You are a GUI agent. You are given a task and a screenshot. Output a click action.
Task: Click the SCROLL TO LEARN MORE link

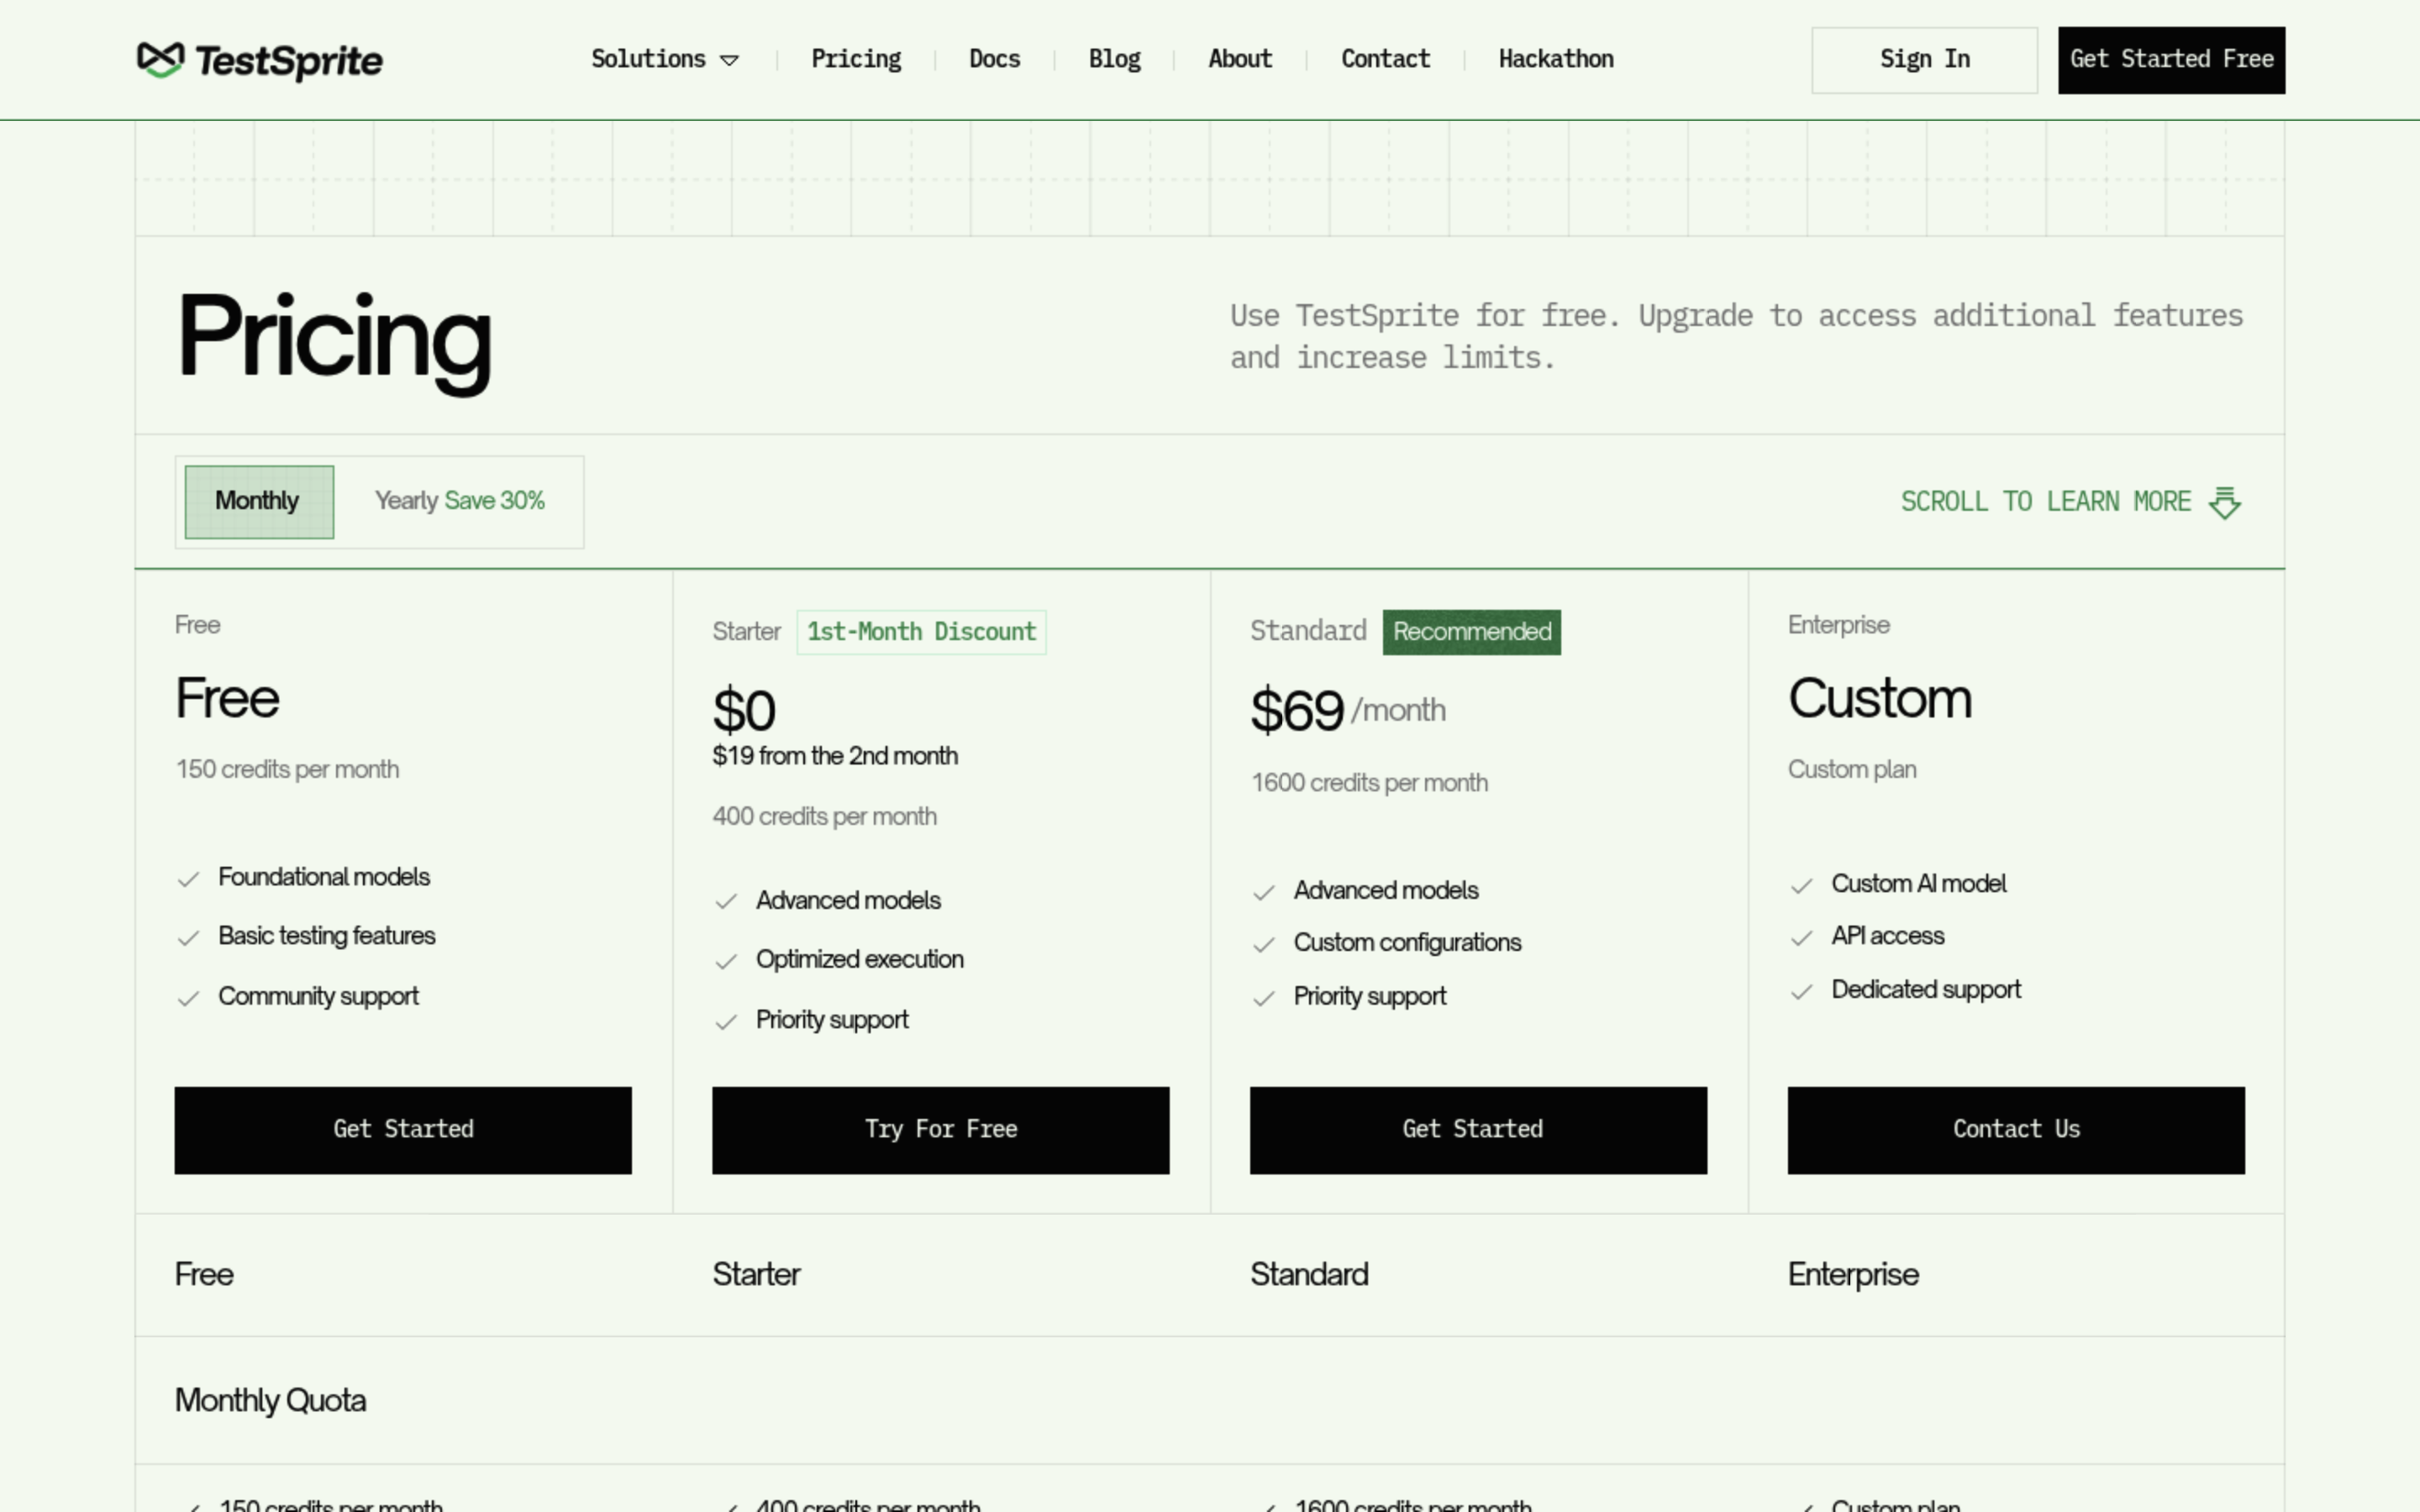tap(2045, 502)
